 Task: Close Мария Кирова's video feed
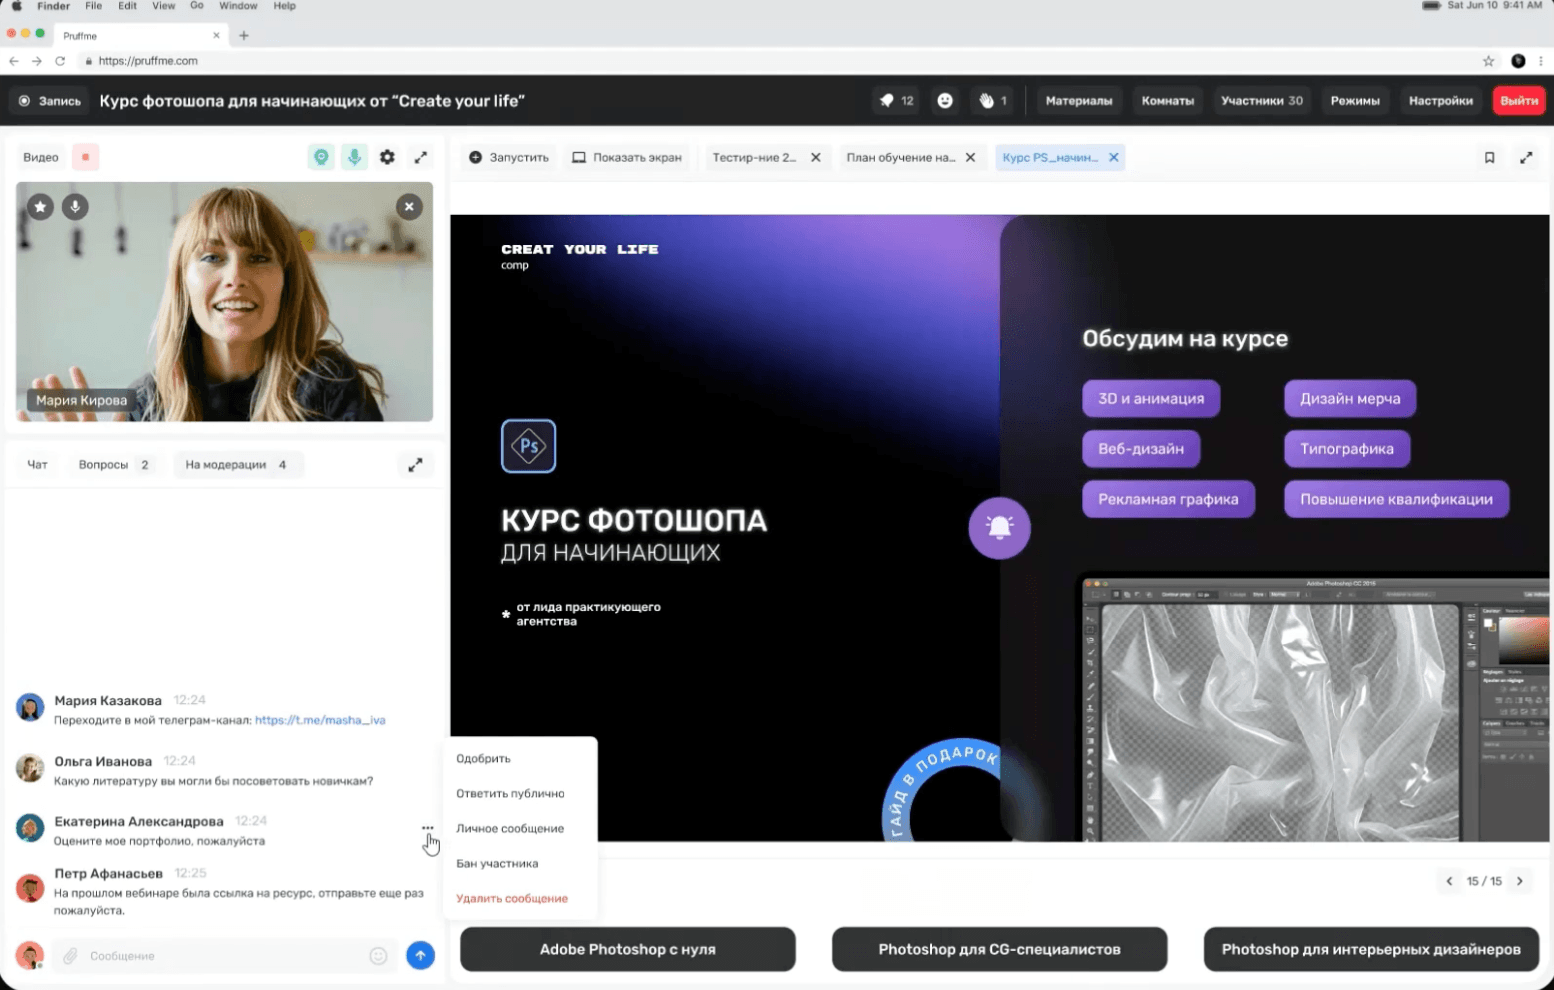coord(409,207)
